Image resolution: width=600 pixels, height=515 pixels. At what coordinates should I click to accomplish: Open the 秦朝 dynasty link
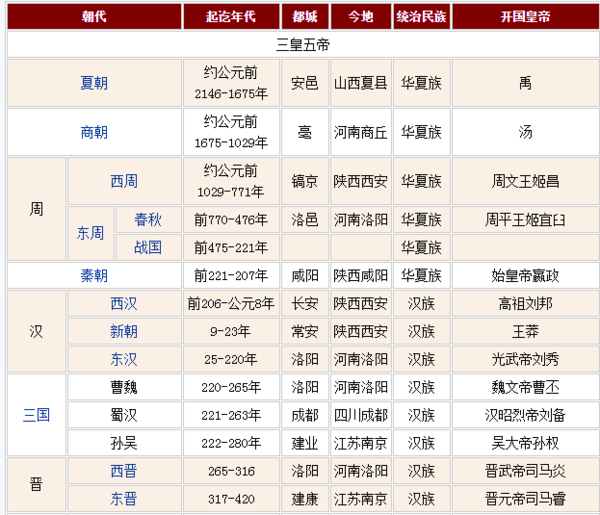pos(94,275)
